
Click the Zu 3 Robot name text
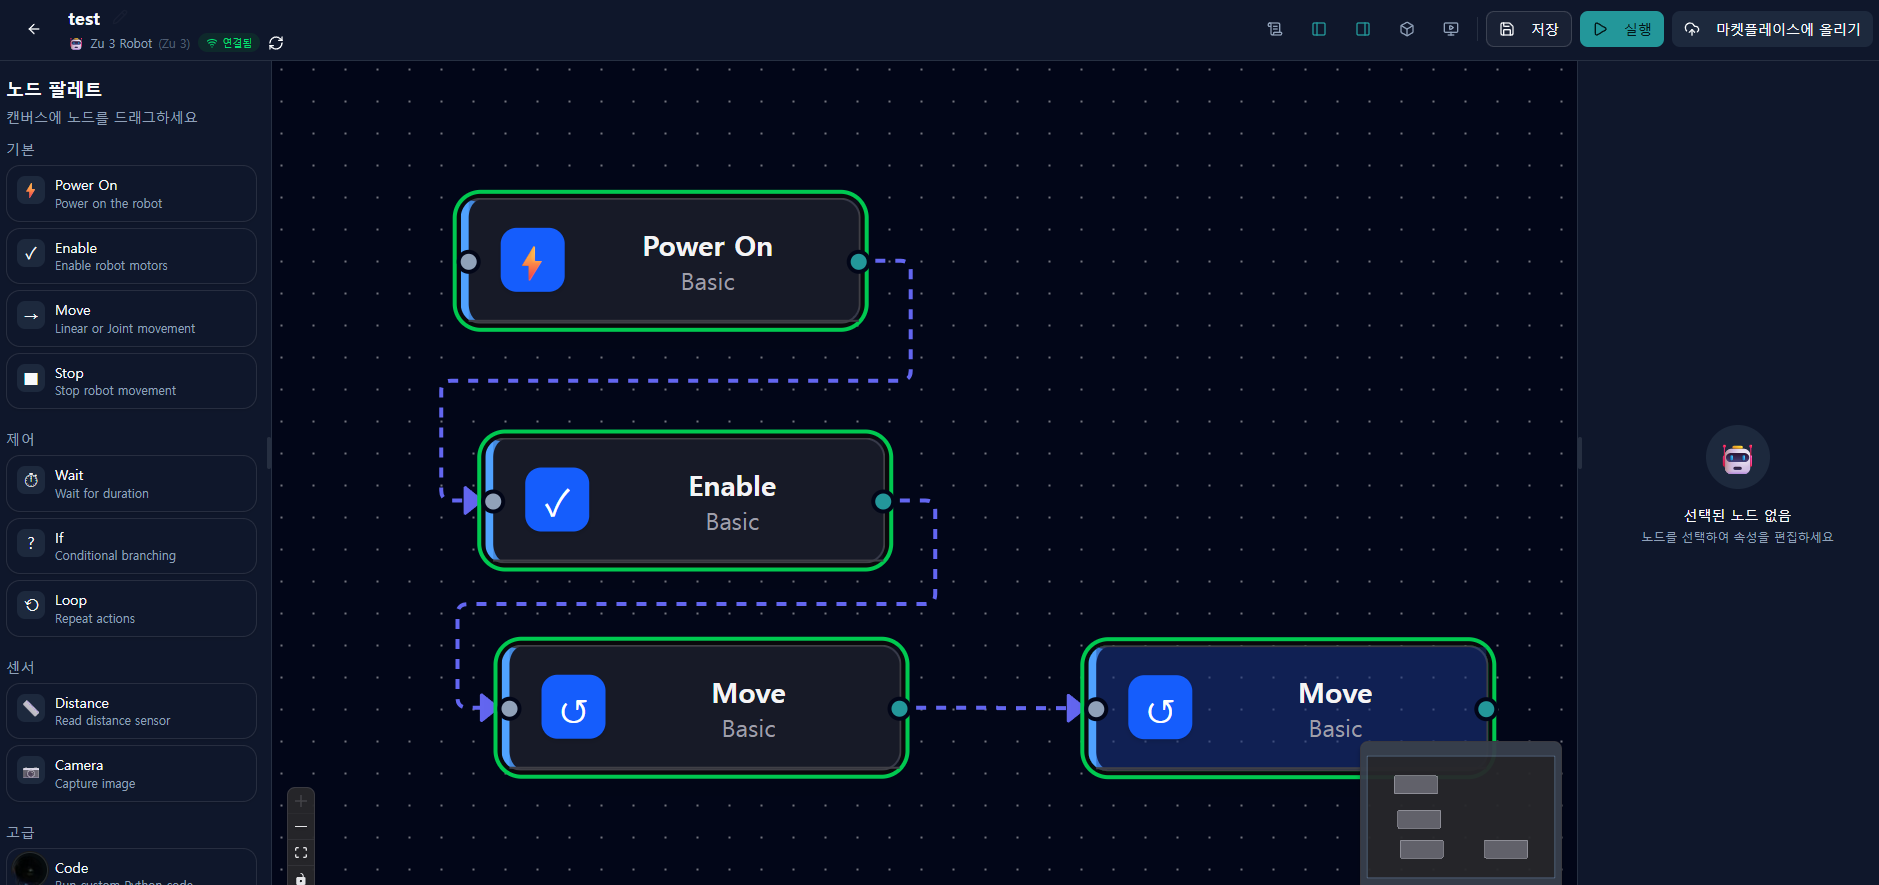(x=121, y=44)
